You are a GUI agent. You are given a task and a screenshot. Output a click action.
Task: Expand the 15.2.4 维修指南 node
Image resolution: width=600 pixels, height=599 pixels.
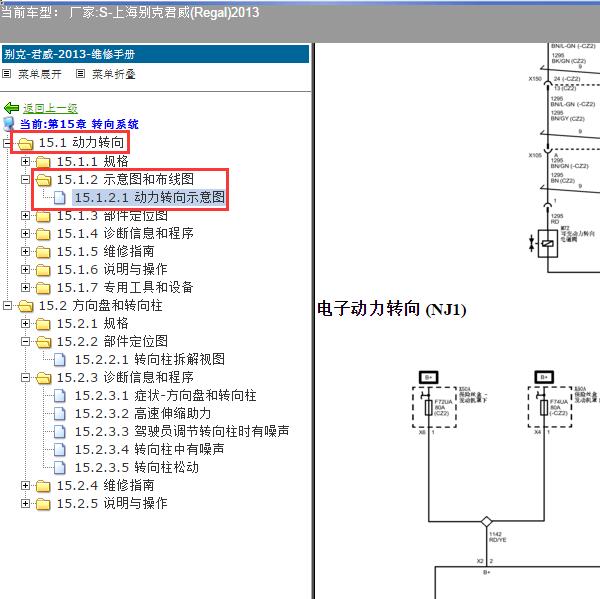pos(25,485)
